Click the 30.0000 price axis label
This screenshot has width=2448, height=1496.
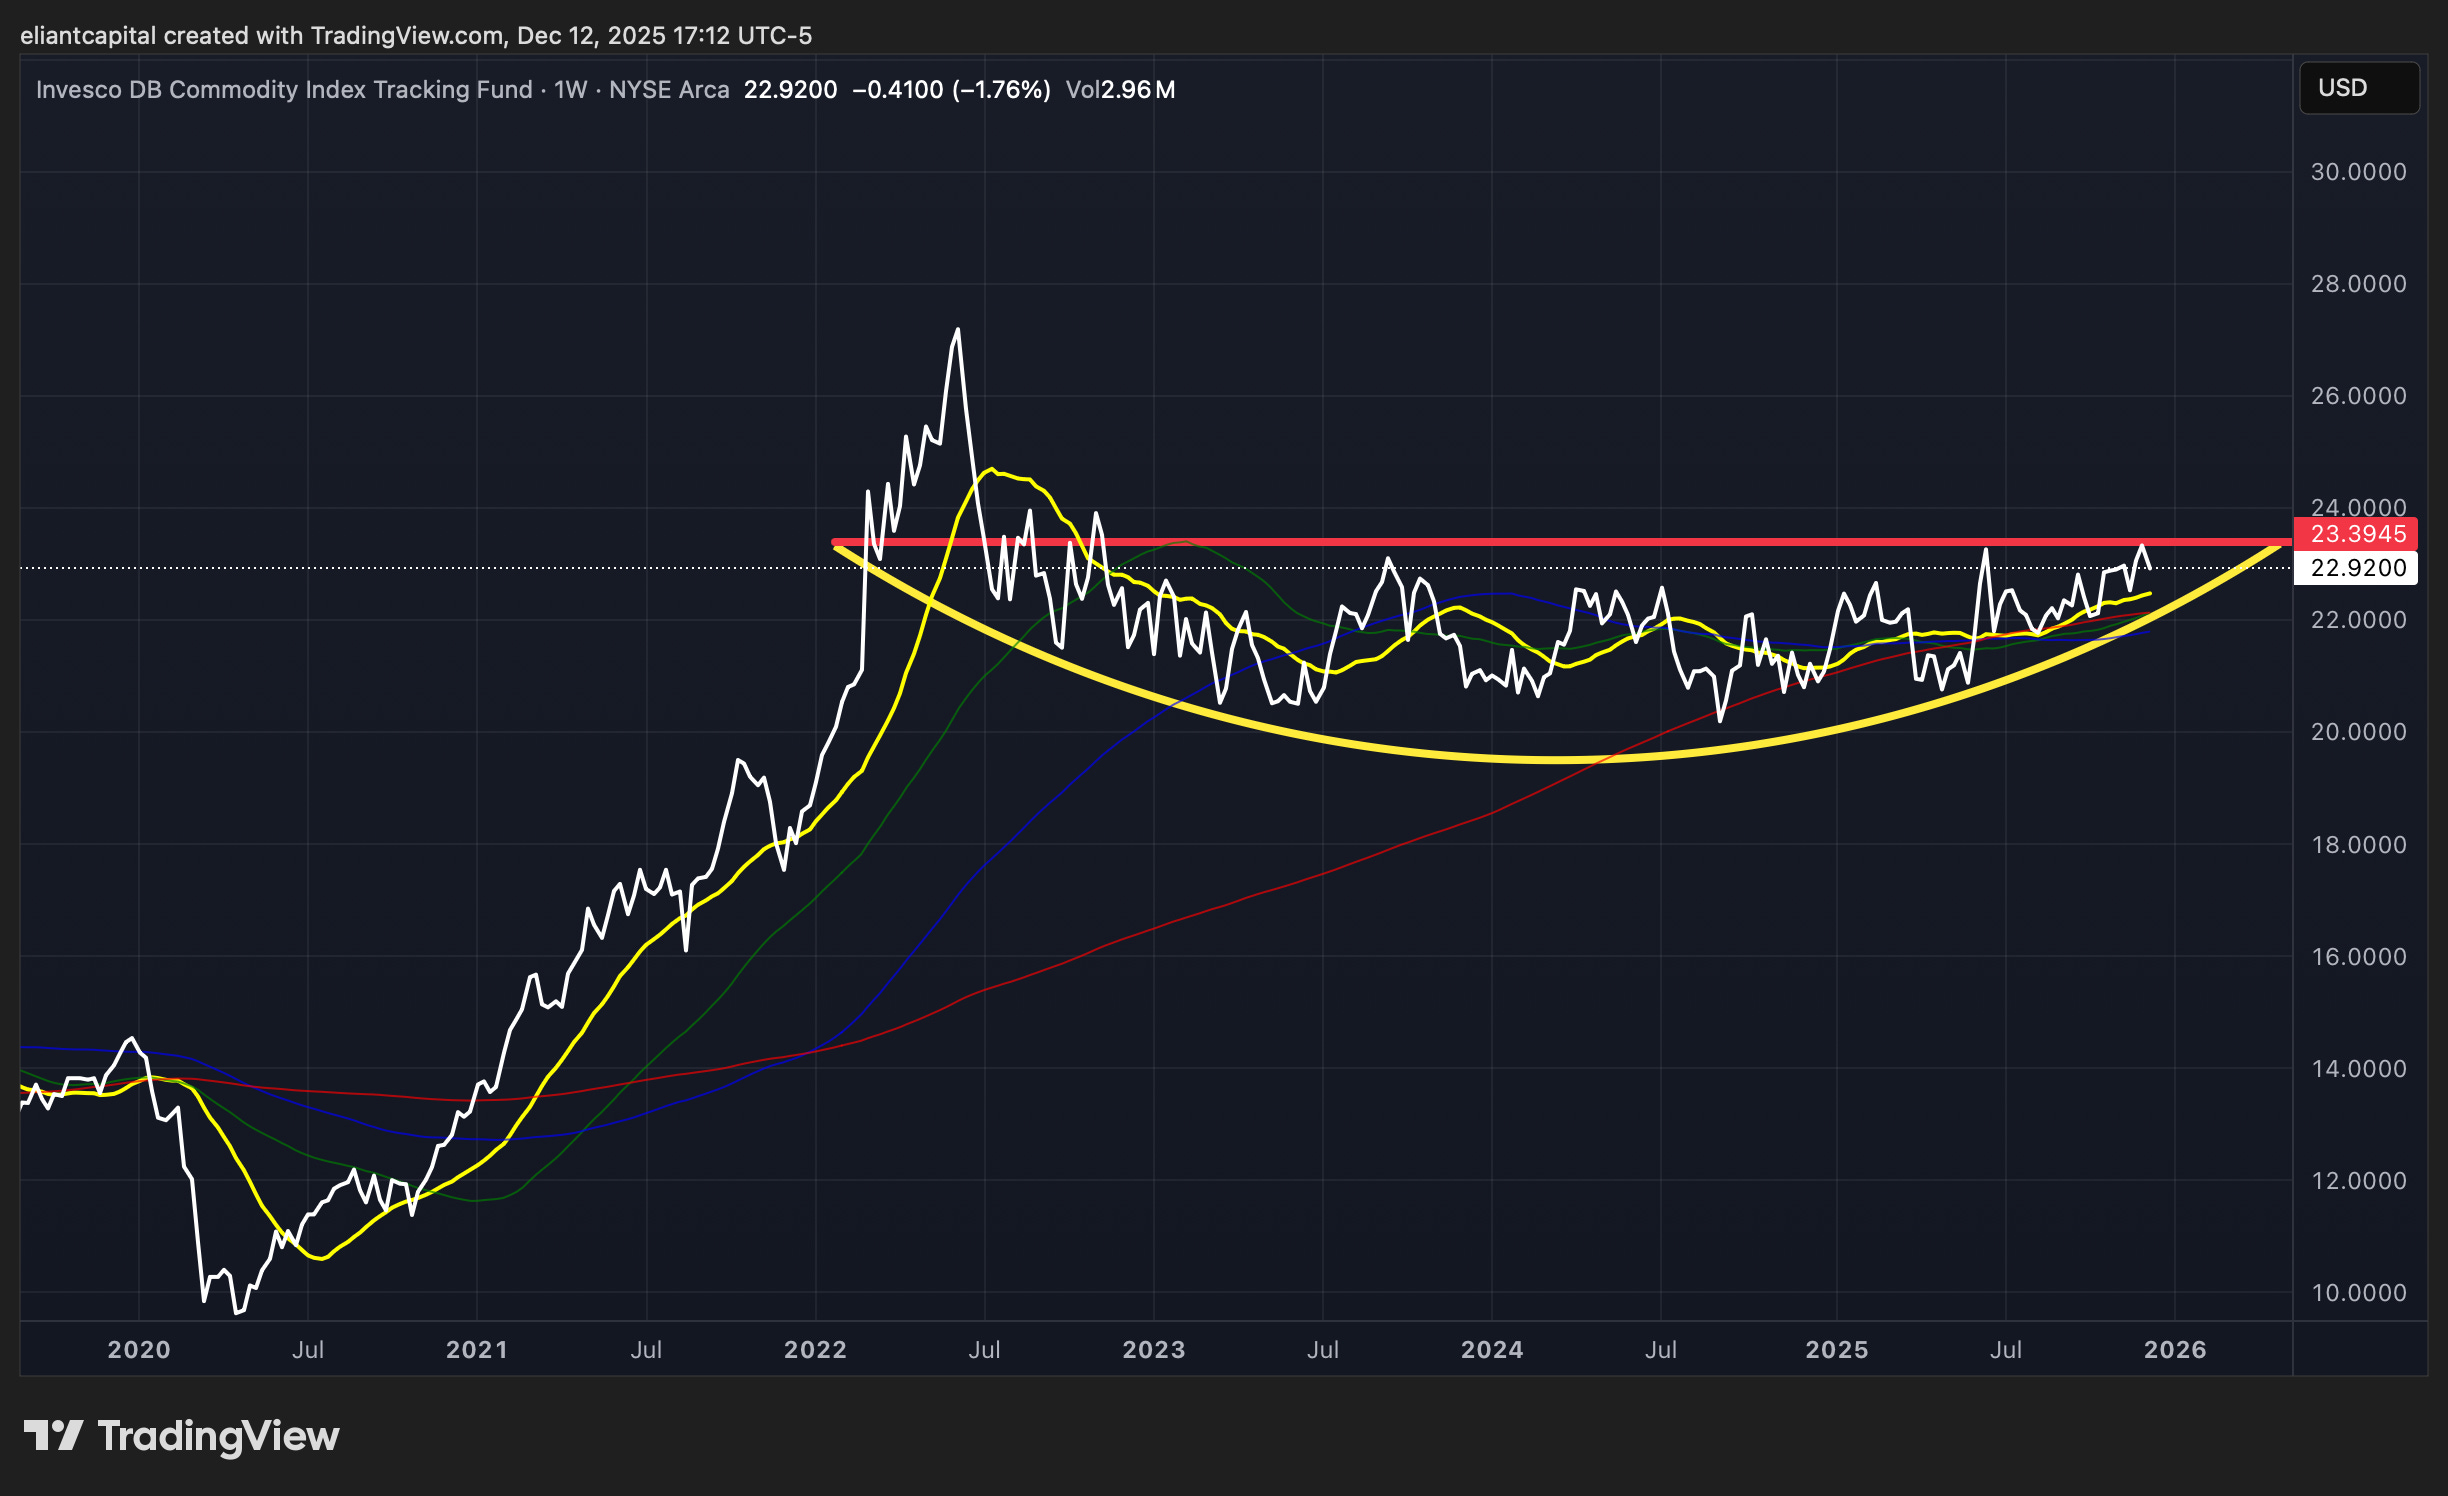click(x=2358, y=172)
